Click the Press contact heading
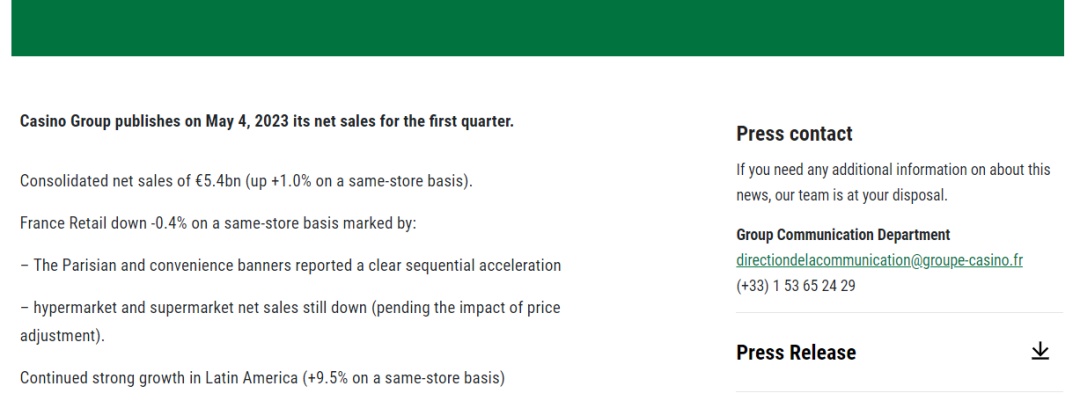The image size is (1080, 408). 794,133
